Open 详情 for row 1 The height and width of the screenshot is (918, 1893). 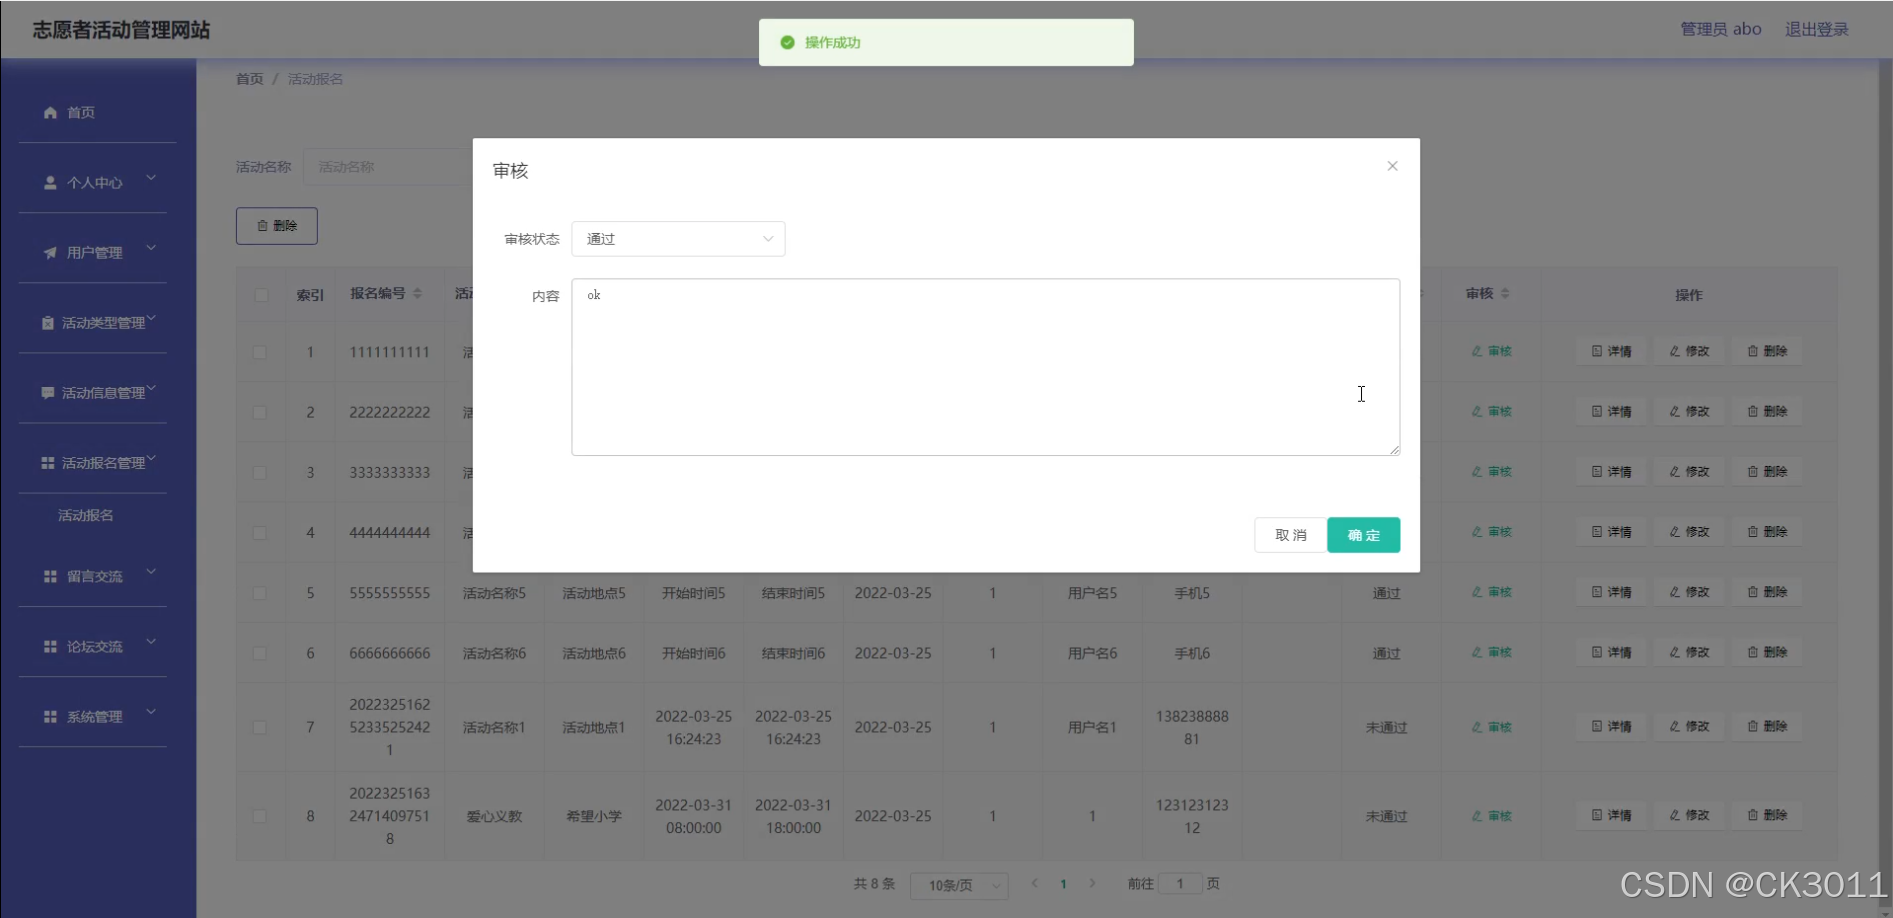coord(1611,352)
